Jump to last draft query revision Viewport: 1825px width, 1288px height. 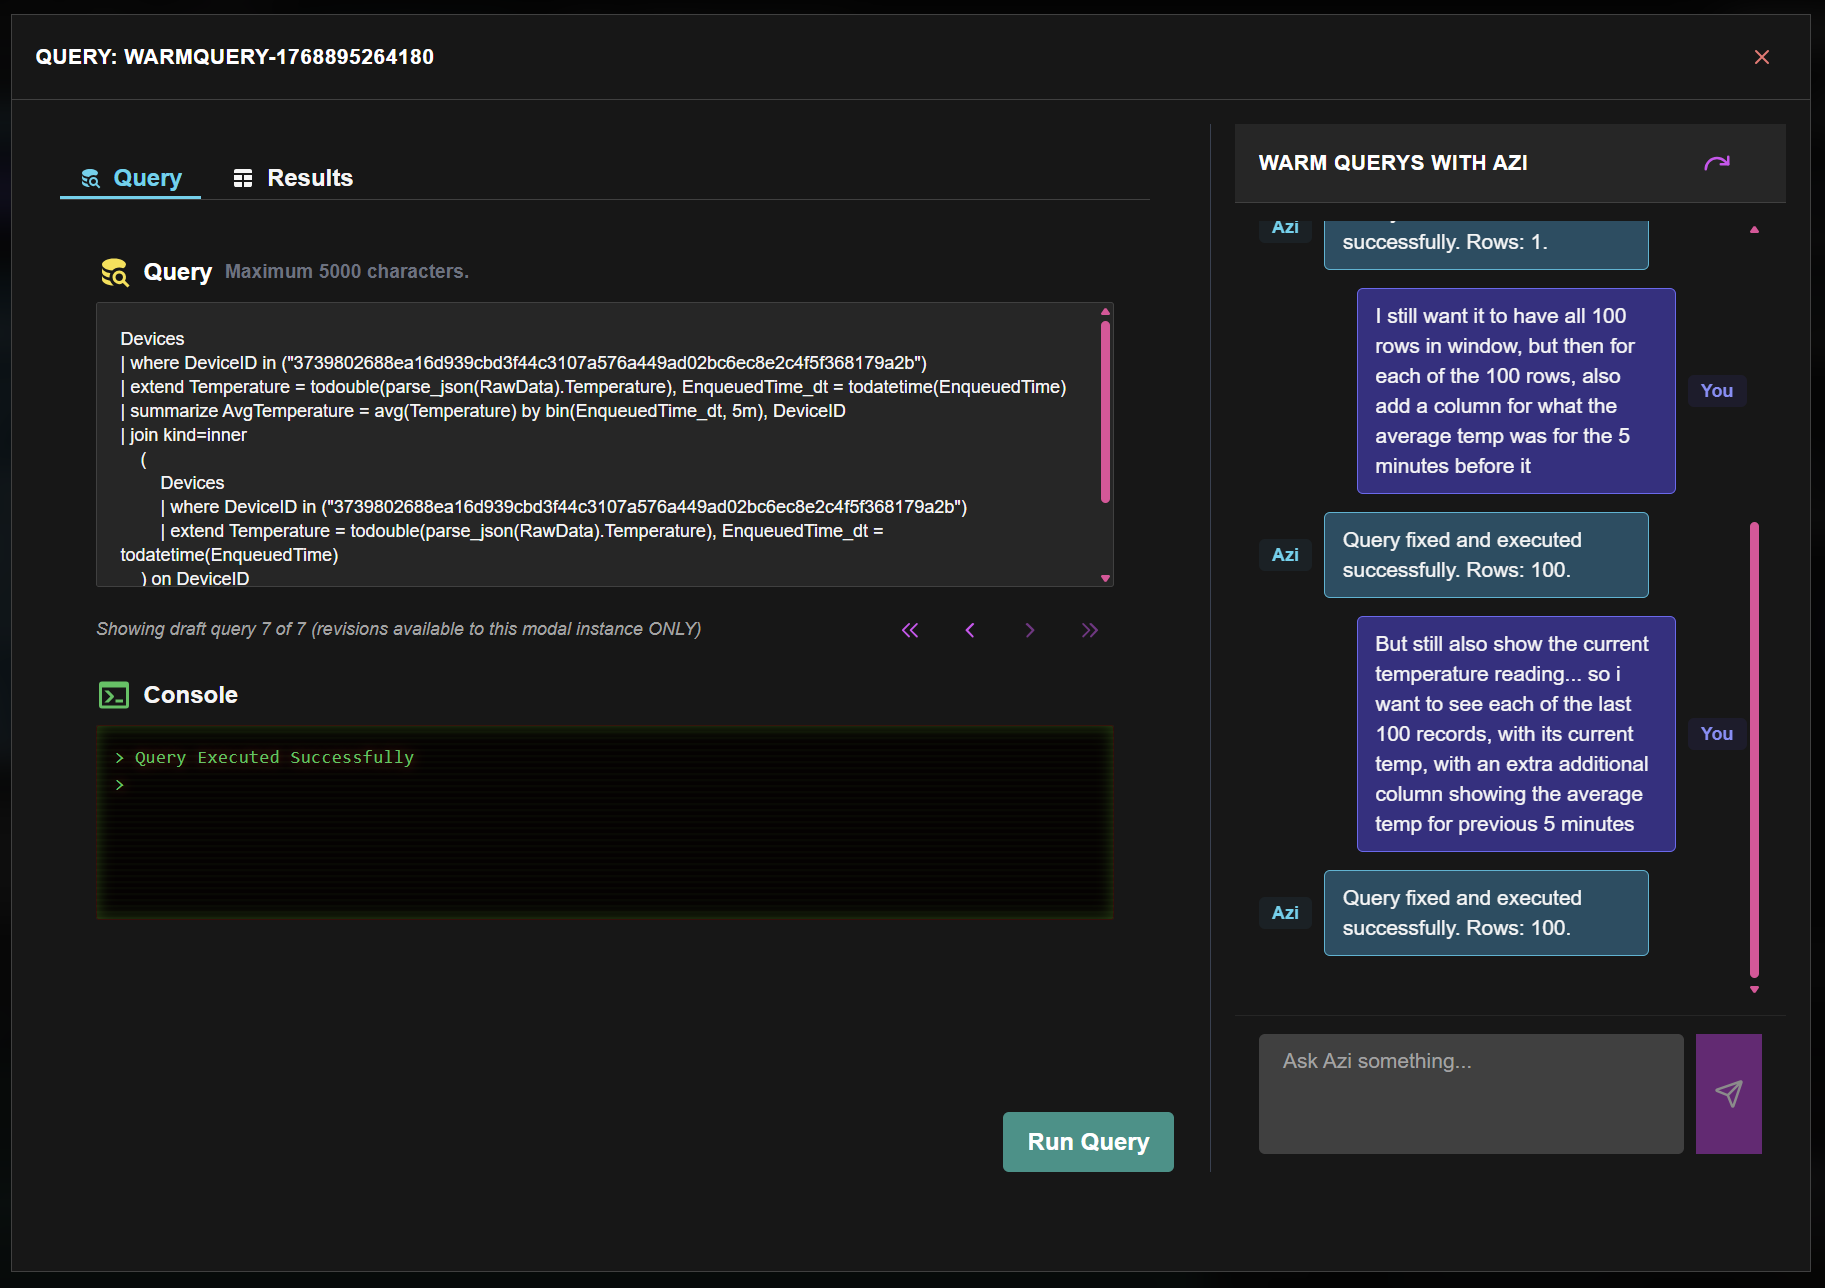[1090, 630]
